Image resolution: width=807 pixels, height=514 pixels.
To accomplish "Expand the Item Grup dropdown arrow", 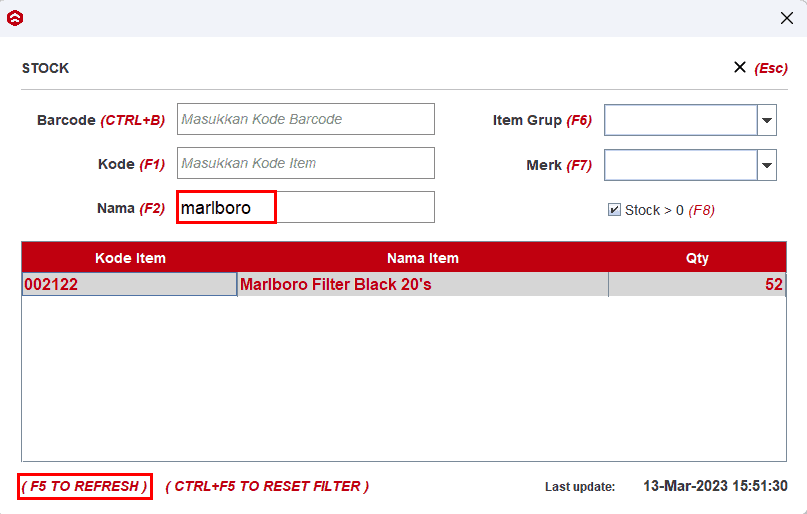I will pyautogui.click(x=766, y=120).
